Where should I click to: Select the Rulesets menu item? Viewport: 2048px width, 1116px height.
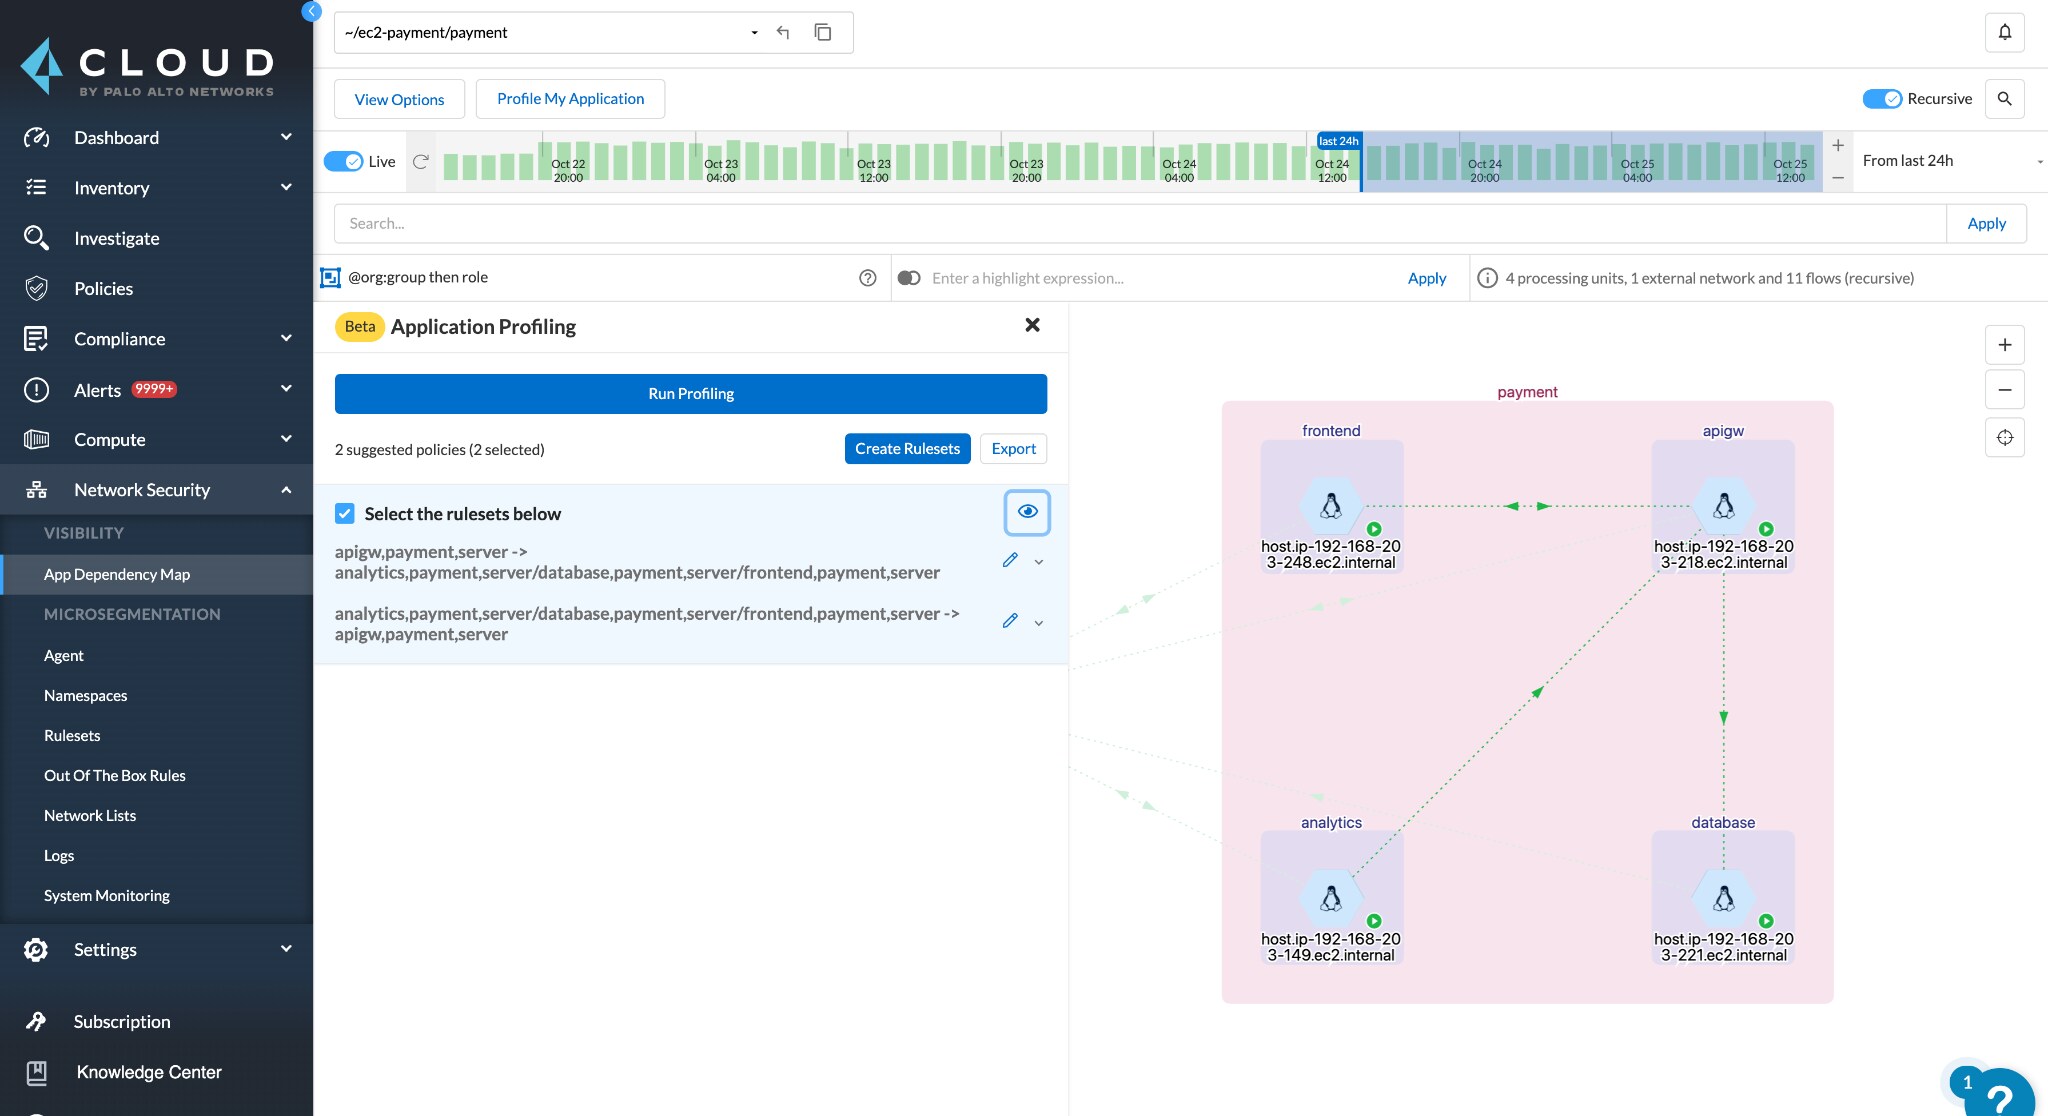point(71,734)
